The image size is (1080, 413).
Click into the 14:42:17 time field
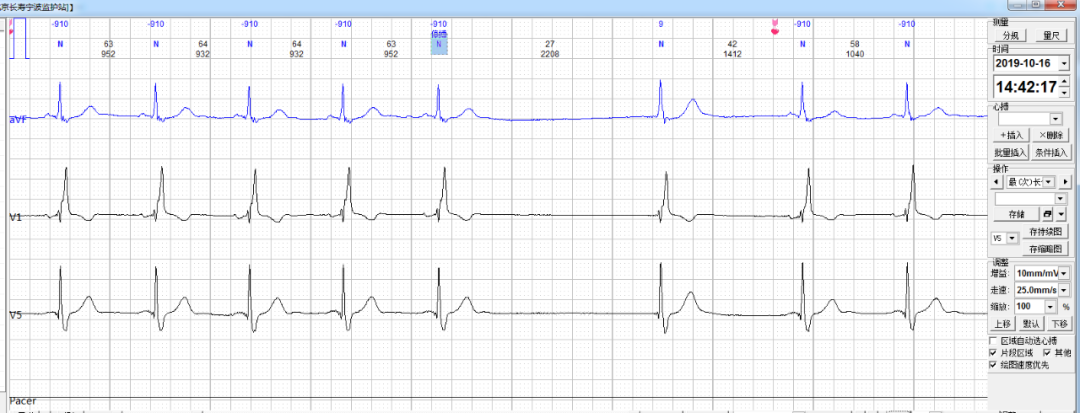pyautogui.click(x=1026, y=87)
